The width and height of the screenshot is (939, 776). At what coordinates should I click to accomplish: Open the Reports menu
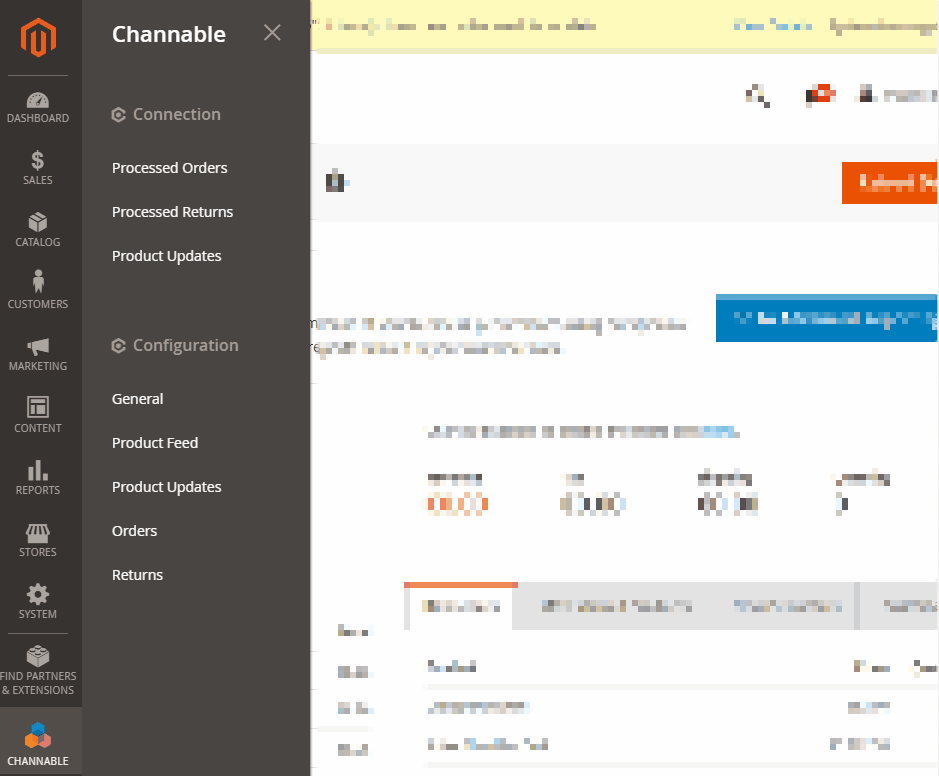[x=38, y=478]
